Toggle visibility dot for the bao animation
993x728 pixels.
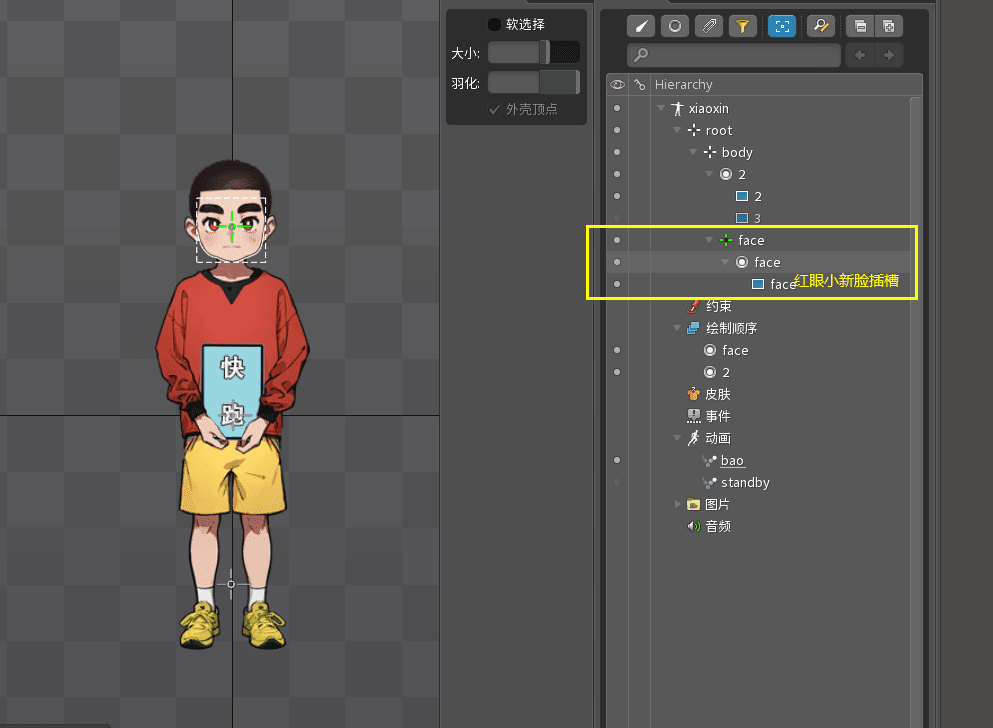(617, 460)
